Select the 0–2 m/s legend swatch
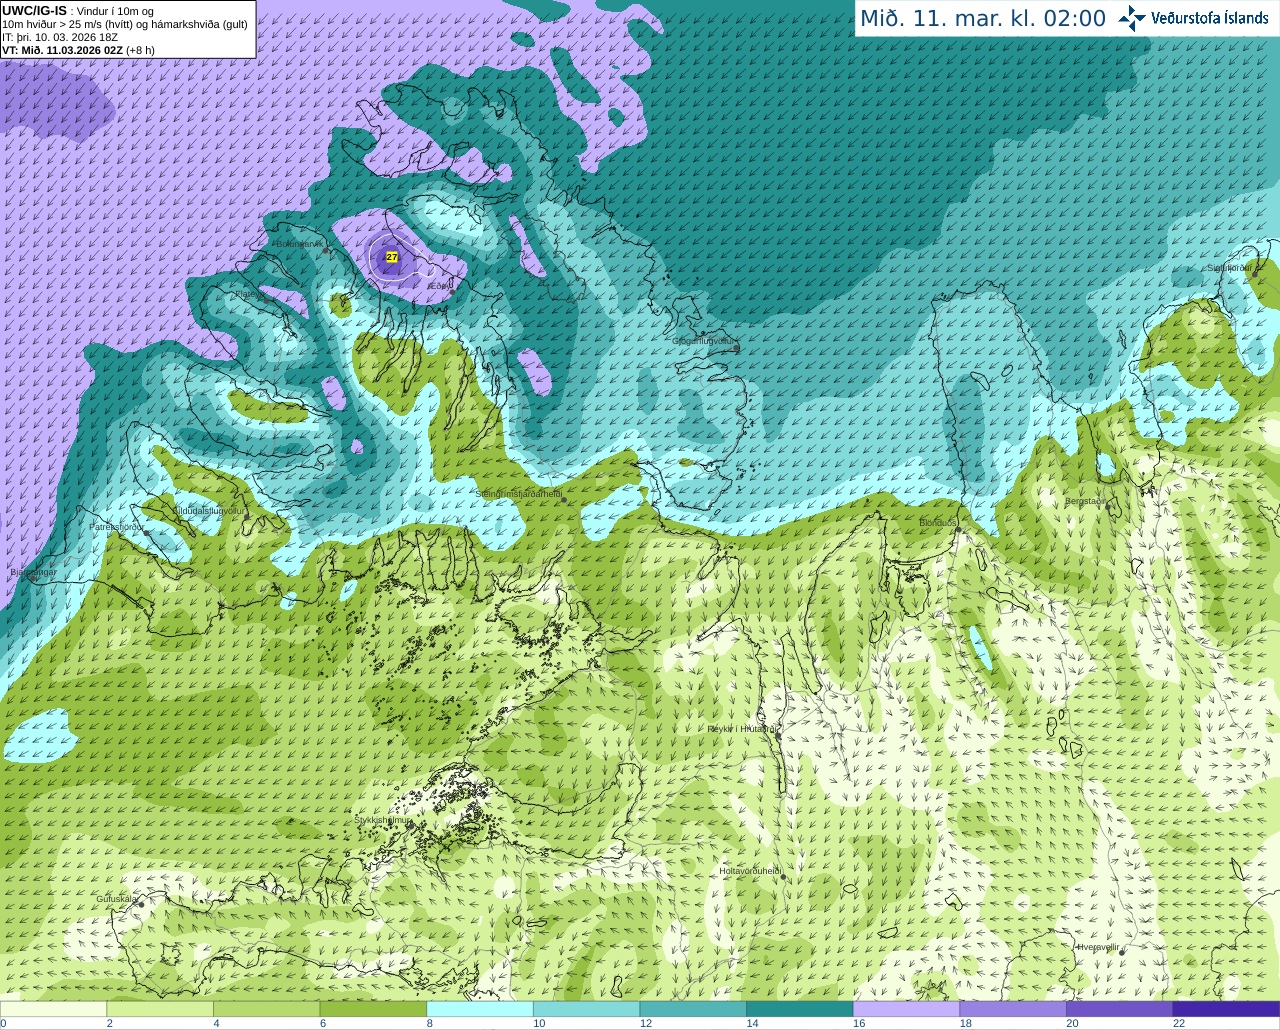 pos(53,1009)
